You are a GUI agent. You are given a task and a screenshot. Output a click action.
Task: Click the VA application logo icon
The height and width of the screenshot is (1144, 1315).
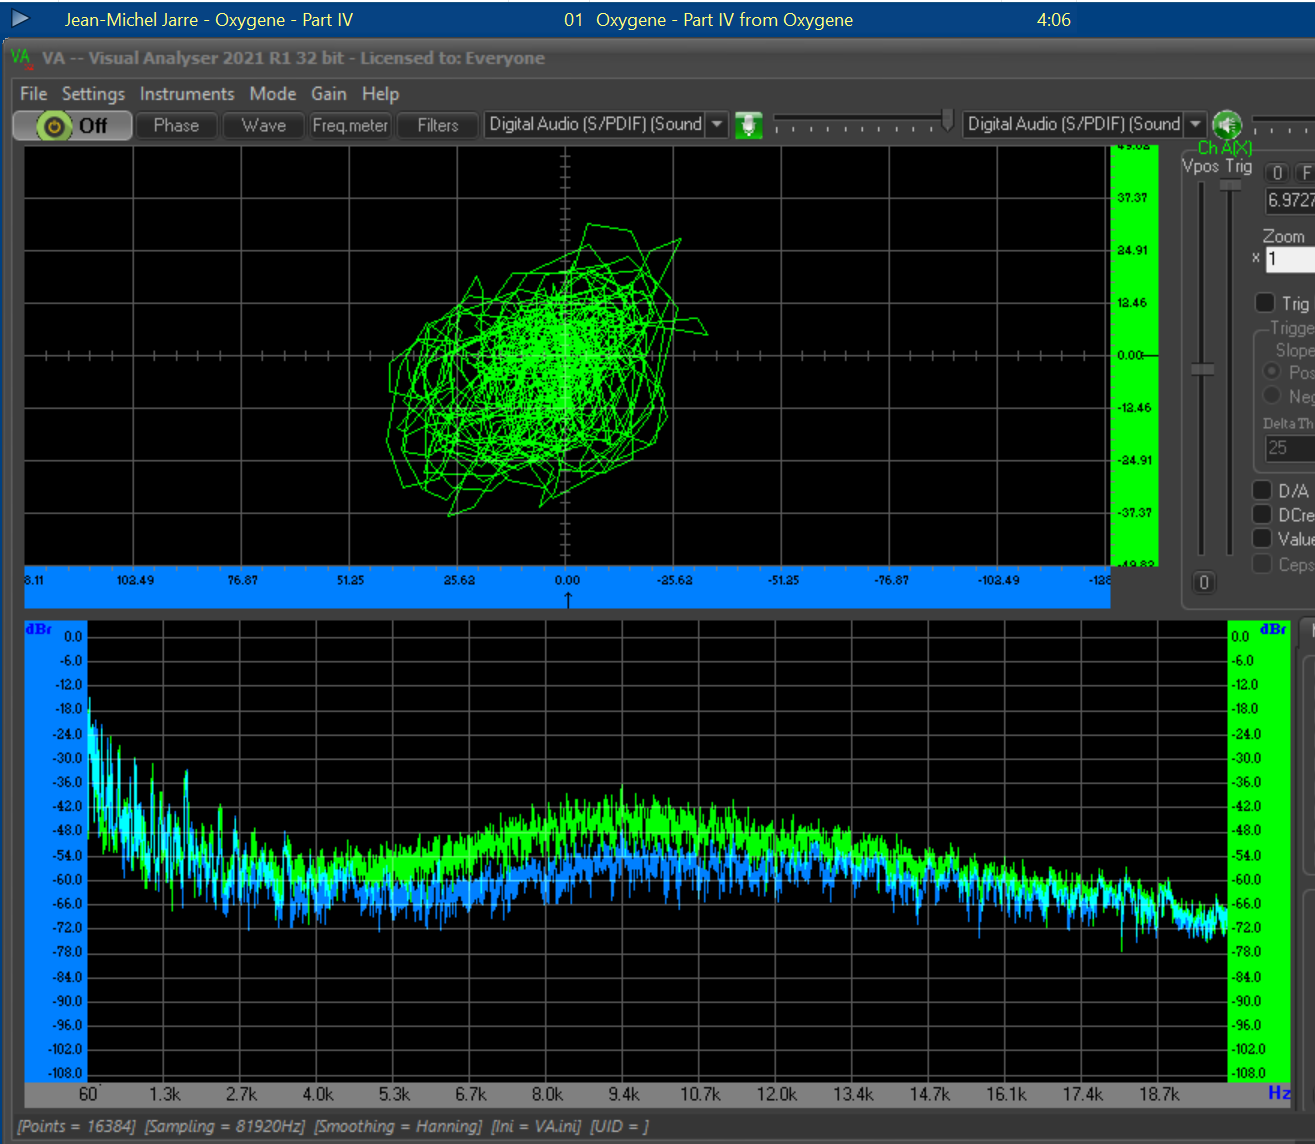21,58
